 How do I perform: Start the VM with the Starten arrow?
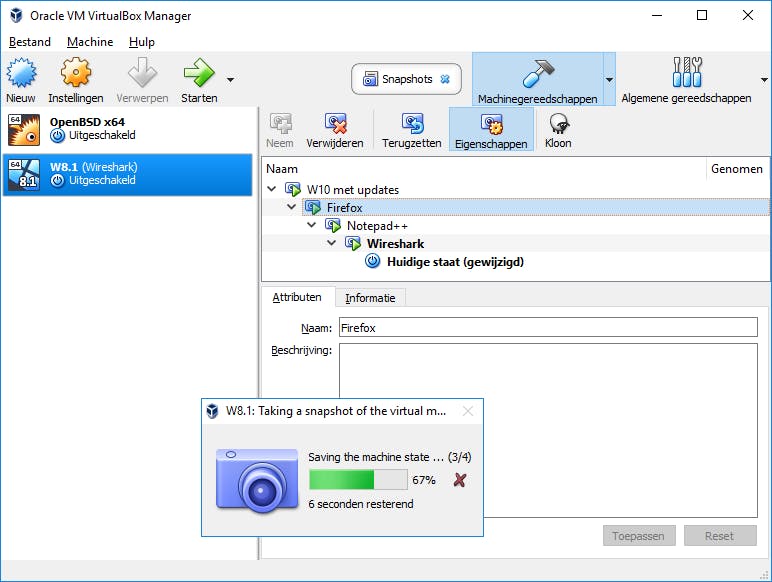199,73
